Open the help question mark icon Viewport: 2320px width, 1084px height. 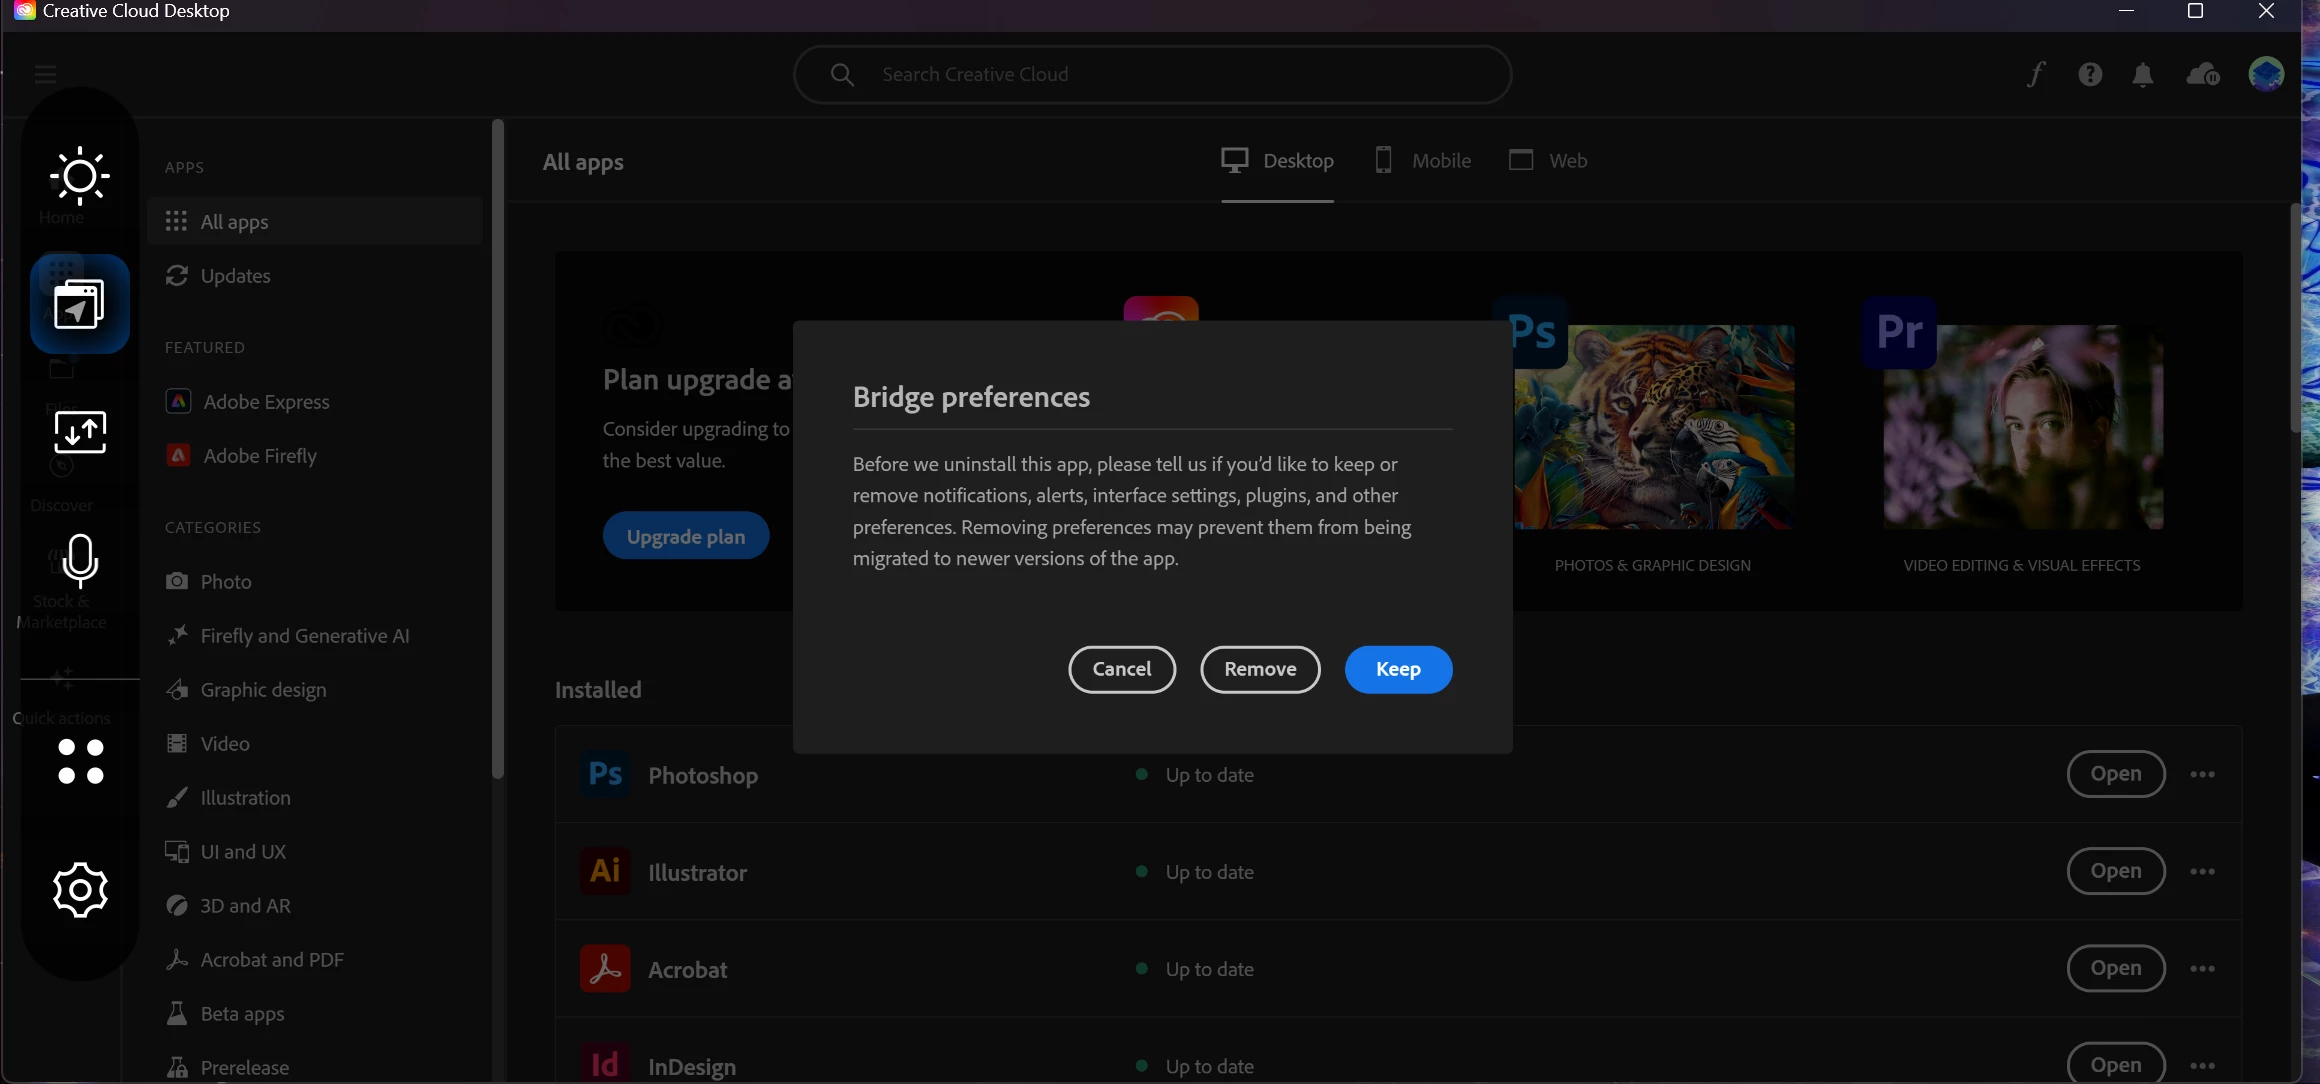point(2090,75)
